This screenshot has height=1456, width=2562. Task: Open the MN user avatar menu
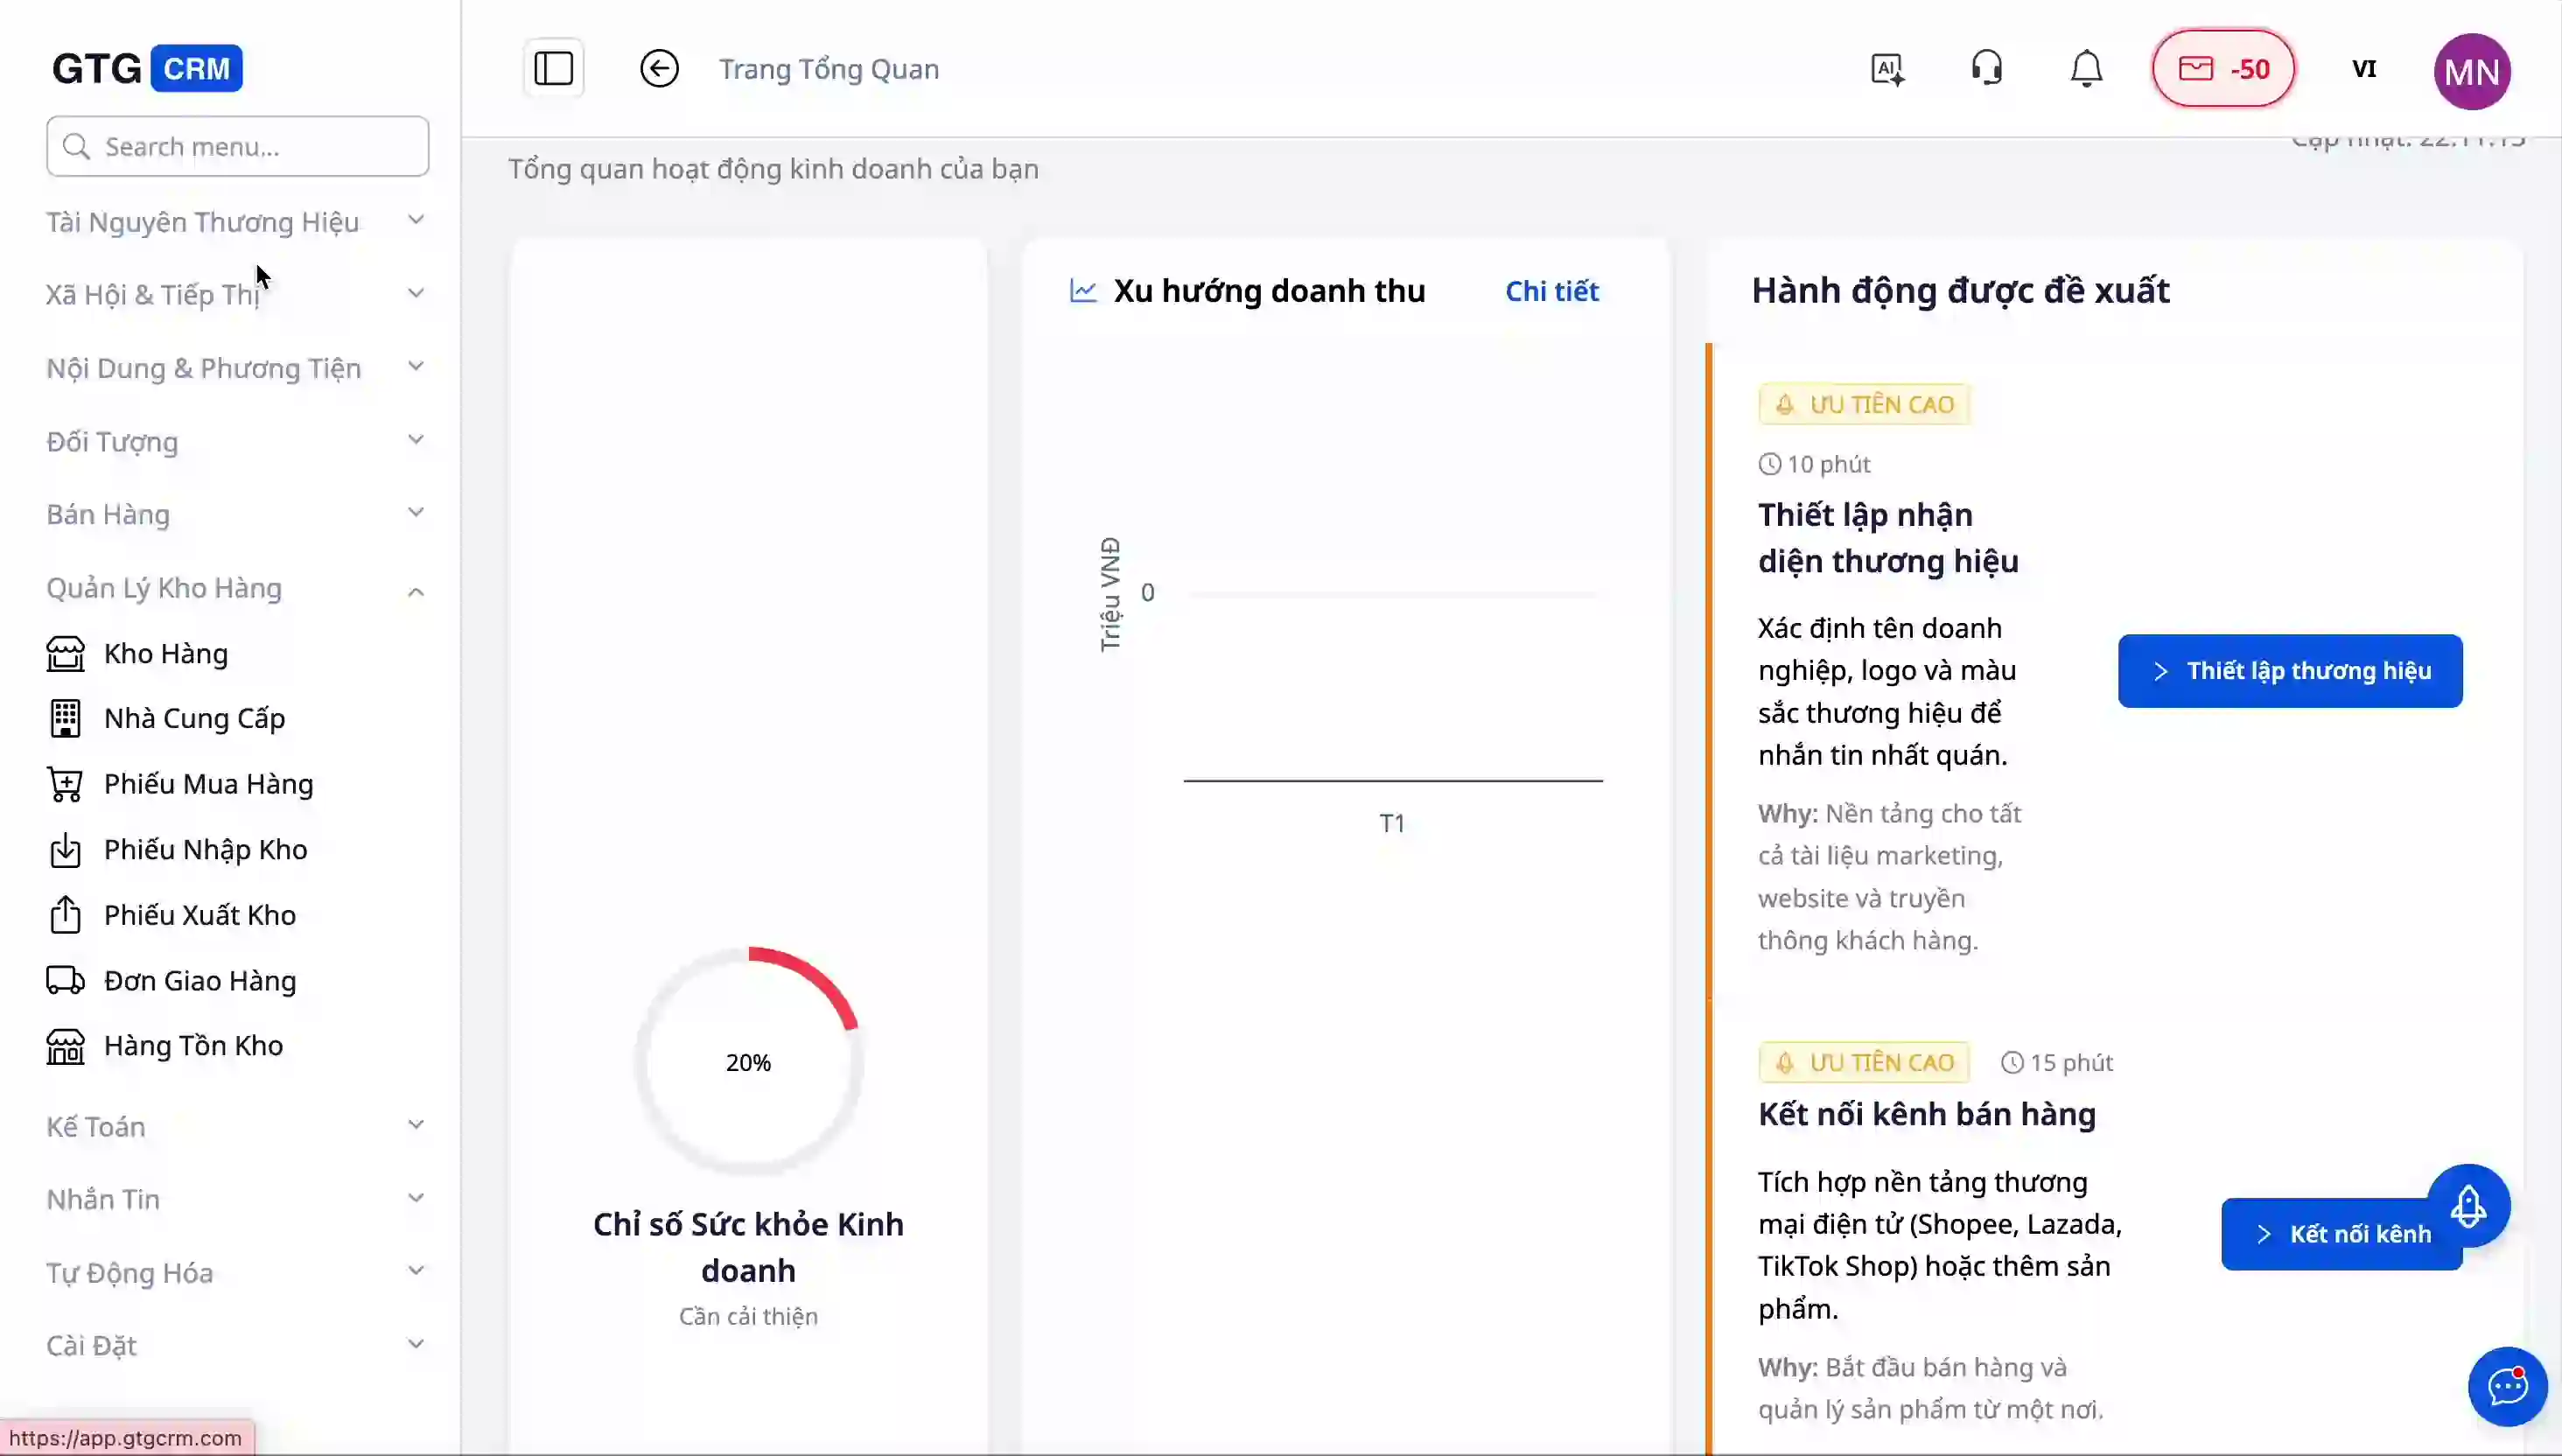click(2471, 71)
